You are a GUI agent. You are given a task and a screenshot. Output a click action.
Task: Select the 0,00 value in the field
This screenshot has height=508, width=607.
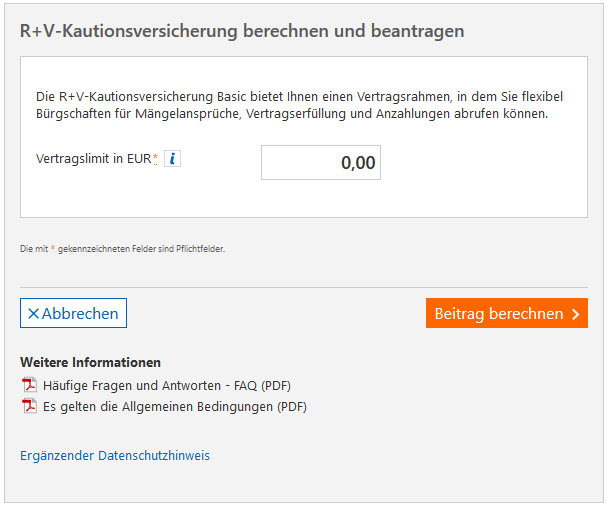pos(357,163)
